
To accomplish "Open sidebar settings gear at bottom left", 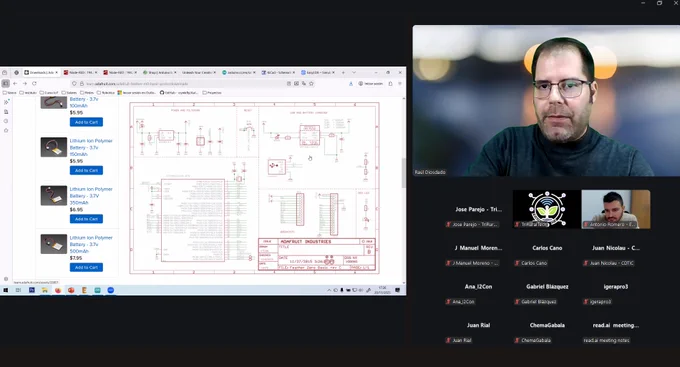I will (6, 279).
